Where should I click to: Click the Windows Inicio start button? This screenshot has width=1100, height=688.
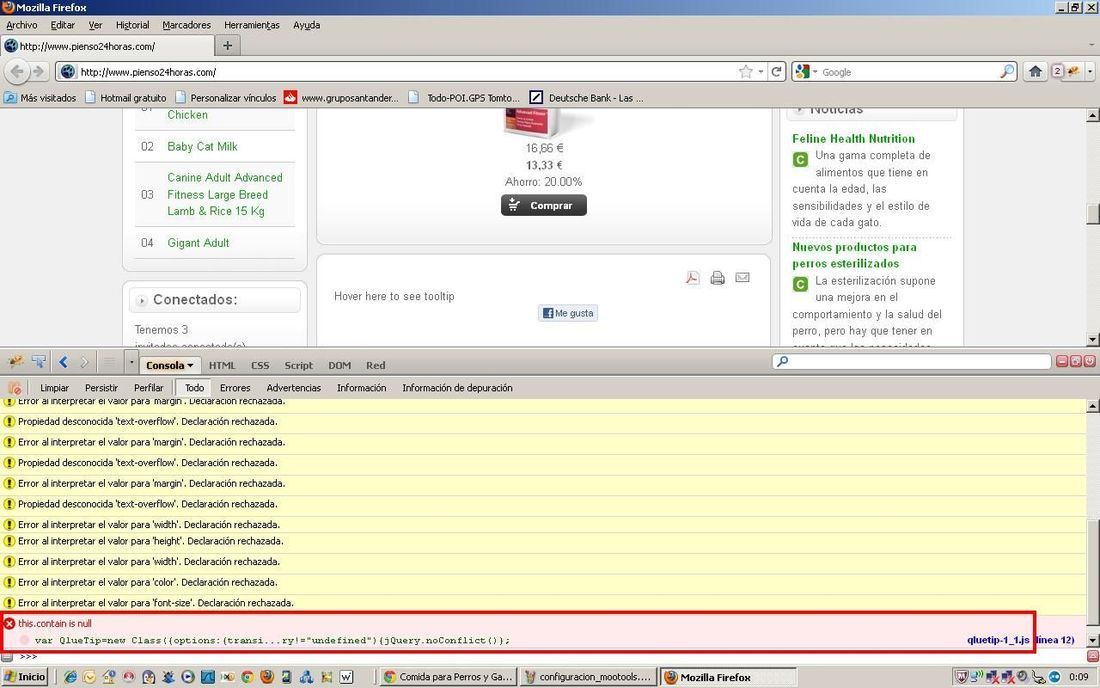click(x=25, y=677)
